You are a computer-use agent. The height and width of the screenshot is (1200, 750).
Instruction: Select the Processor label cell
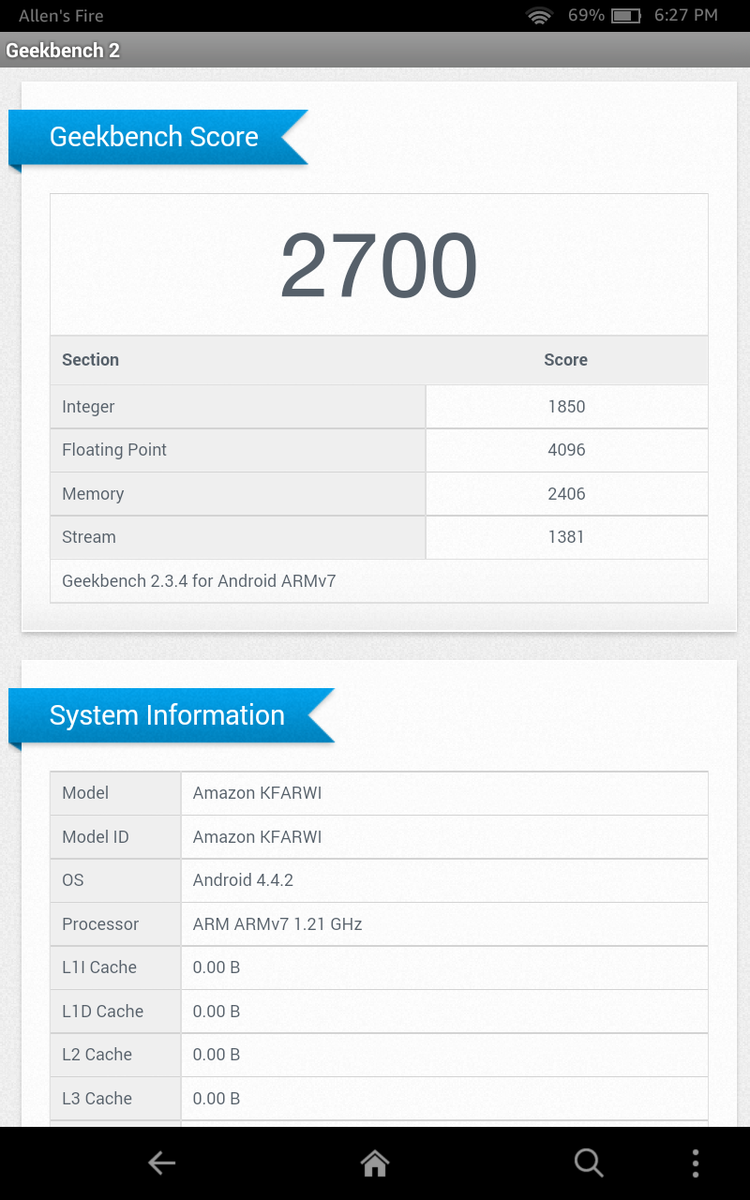pos(116,924)
